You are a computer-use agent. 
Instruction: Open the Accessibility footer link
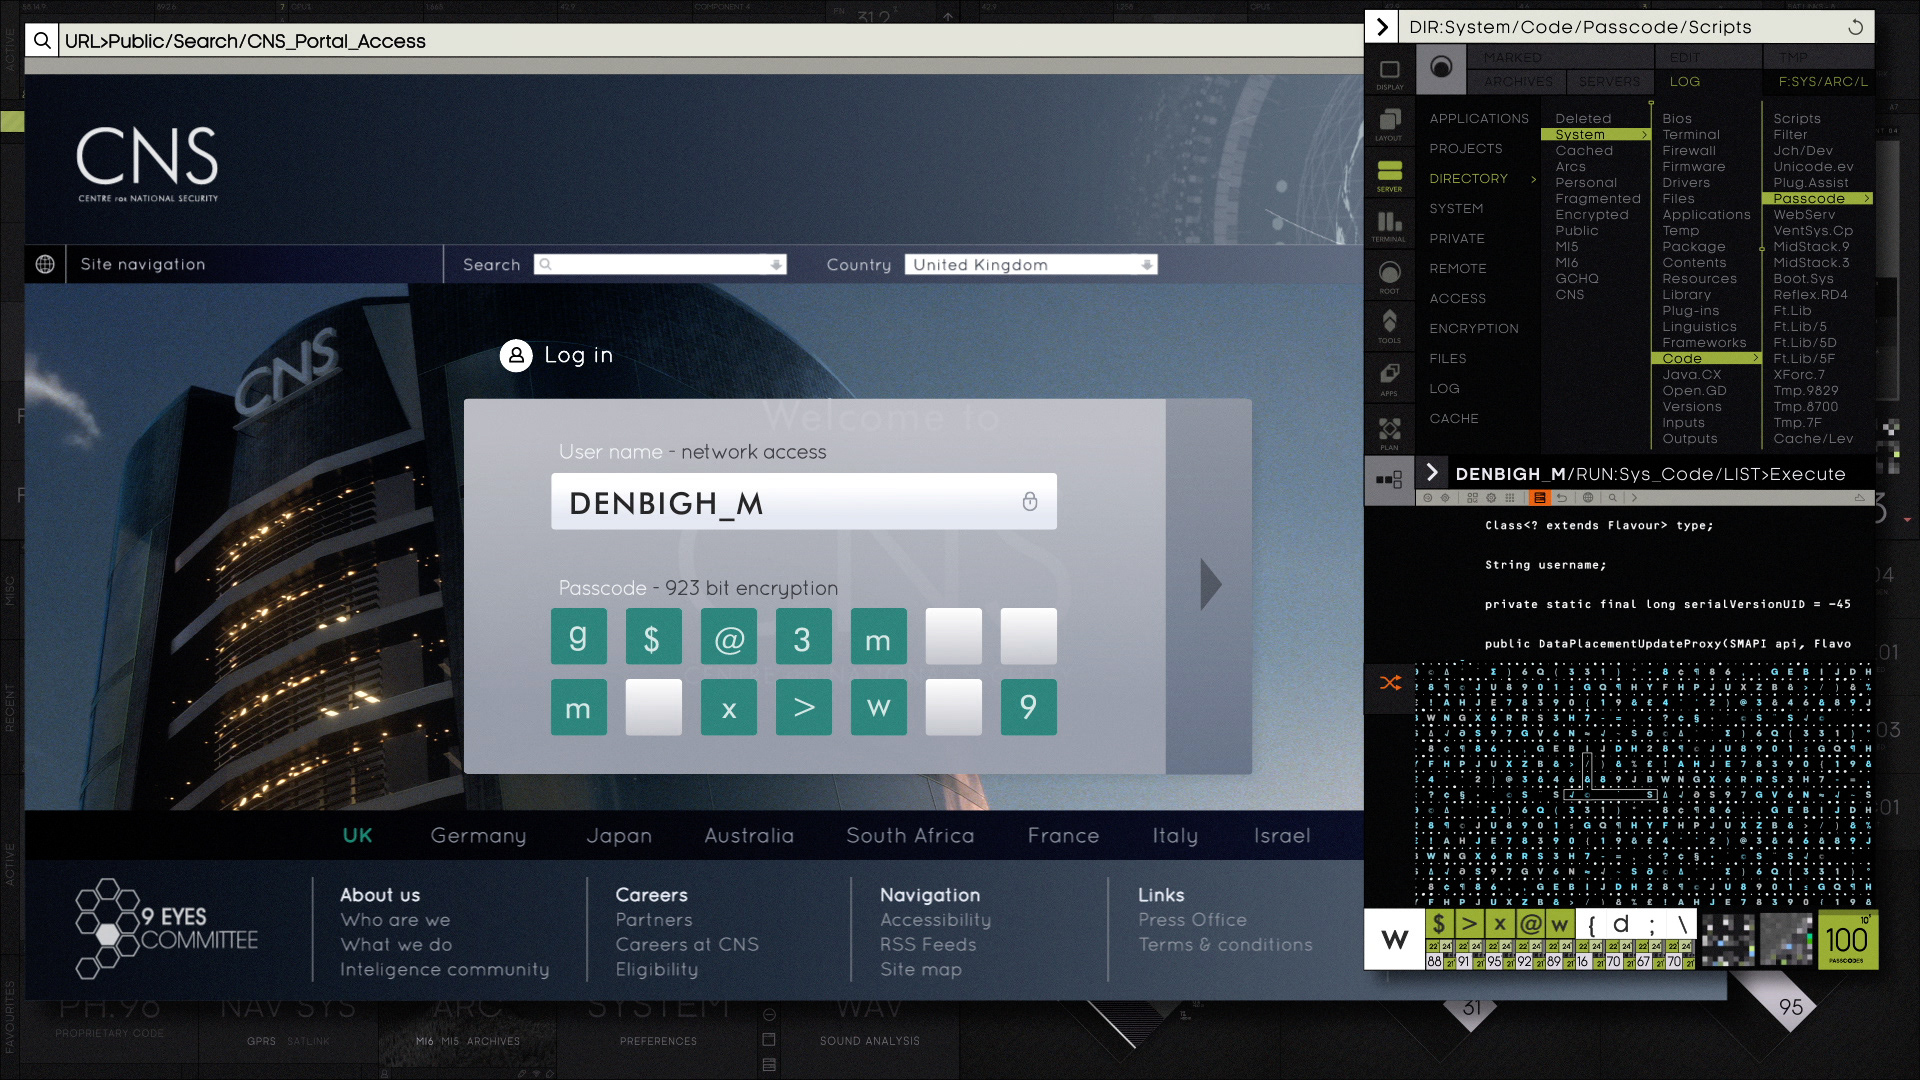[x=936, y=920]
